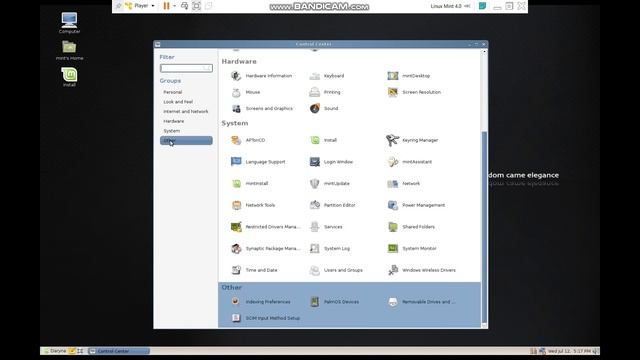
Task: Open System Log icon
Action: (314, 248)
